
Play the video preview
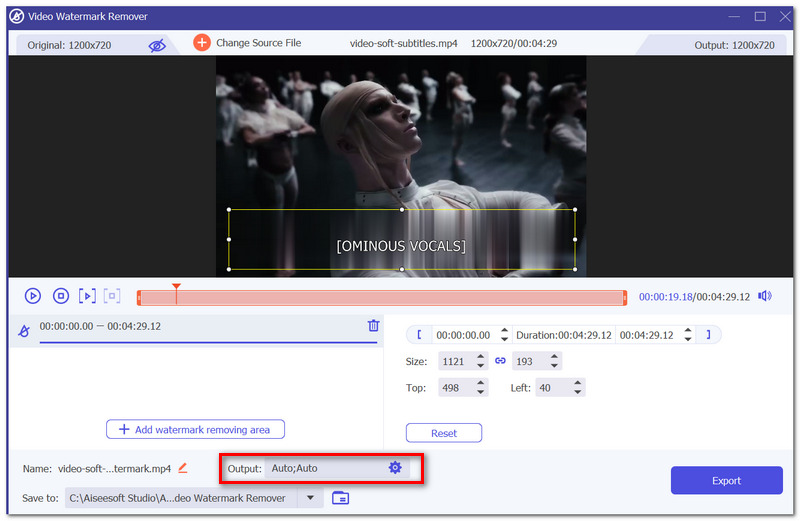click(33, 296)
